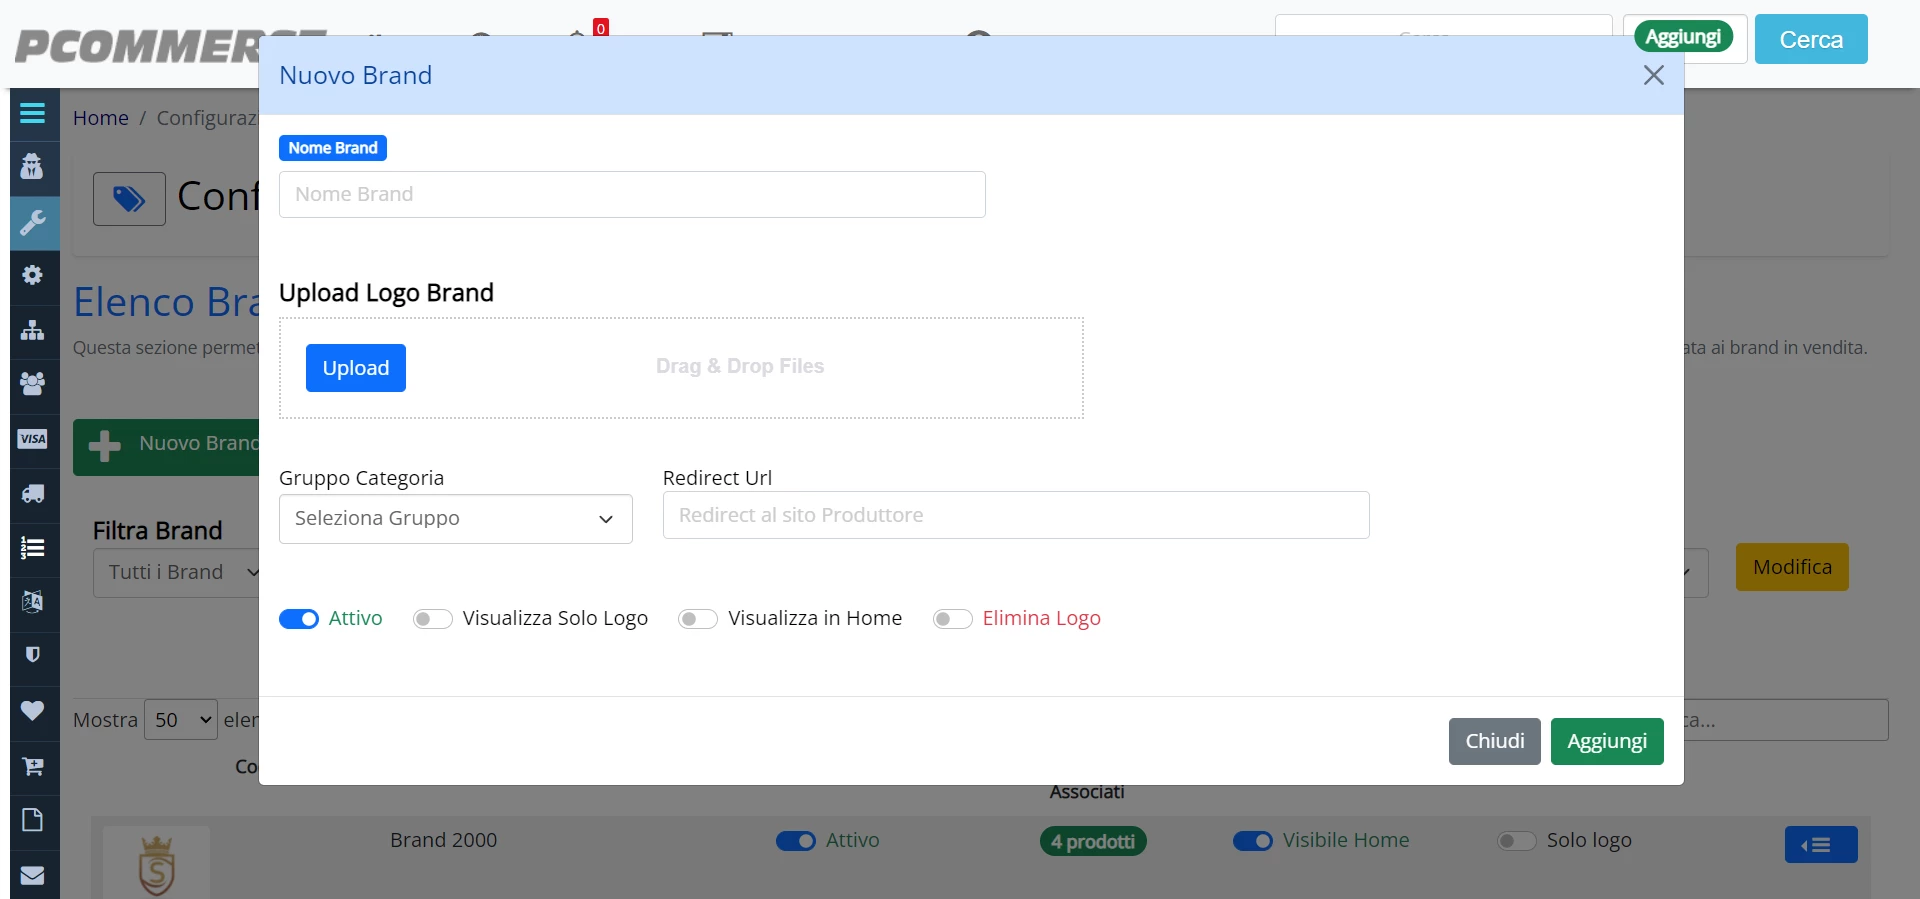Viewport: 1920px width, 899px height.
Task: Open the shopping cart sidebar icon
Action: click(x=33, y=766)
